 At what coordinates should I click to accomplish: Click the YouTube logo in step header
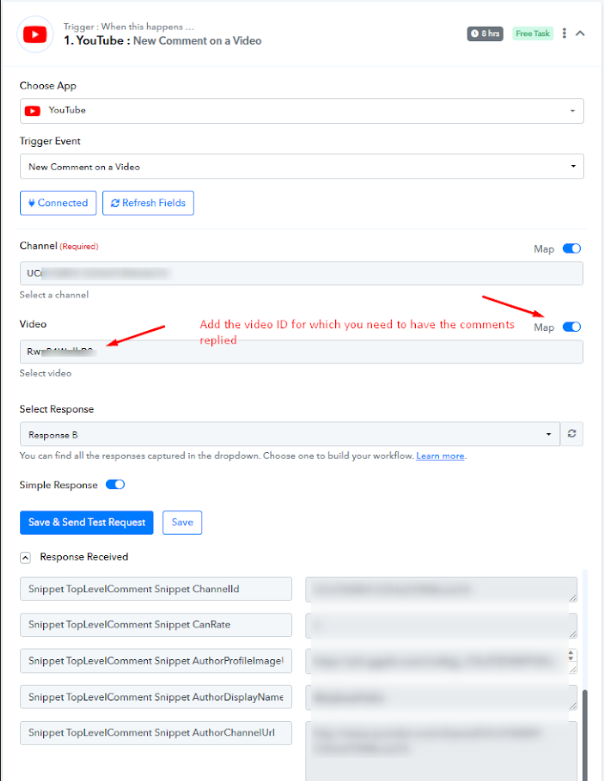(x=35, y=34)
